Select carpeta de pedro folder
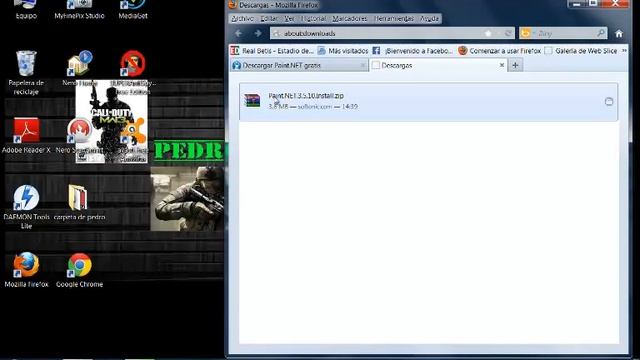Screen dimensions: 640x360 (x=79, y=202)
